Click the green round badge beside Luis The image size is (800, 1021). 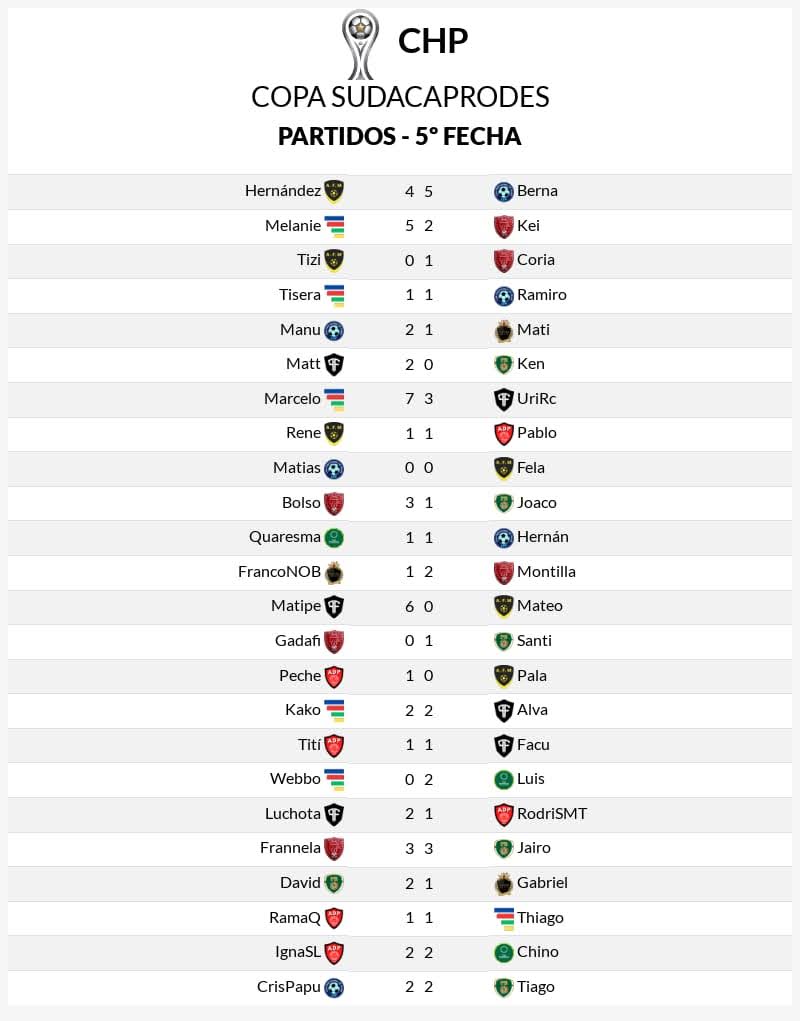point(503,779)
